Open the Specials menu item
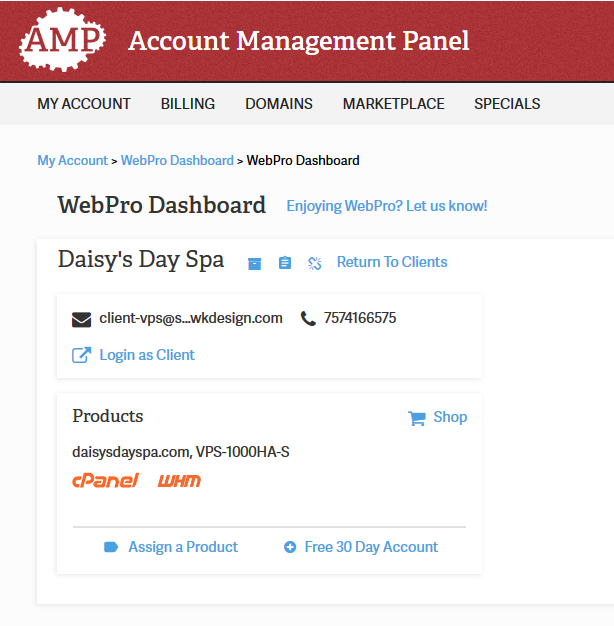 point(507,104)
